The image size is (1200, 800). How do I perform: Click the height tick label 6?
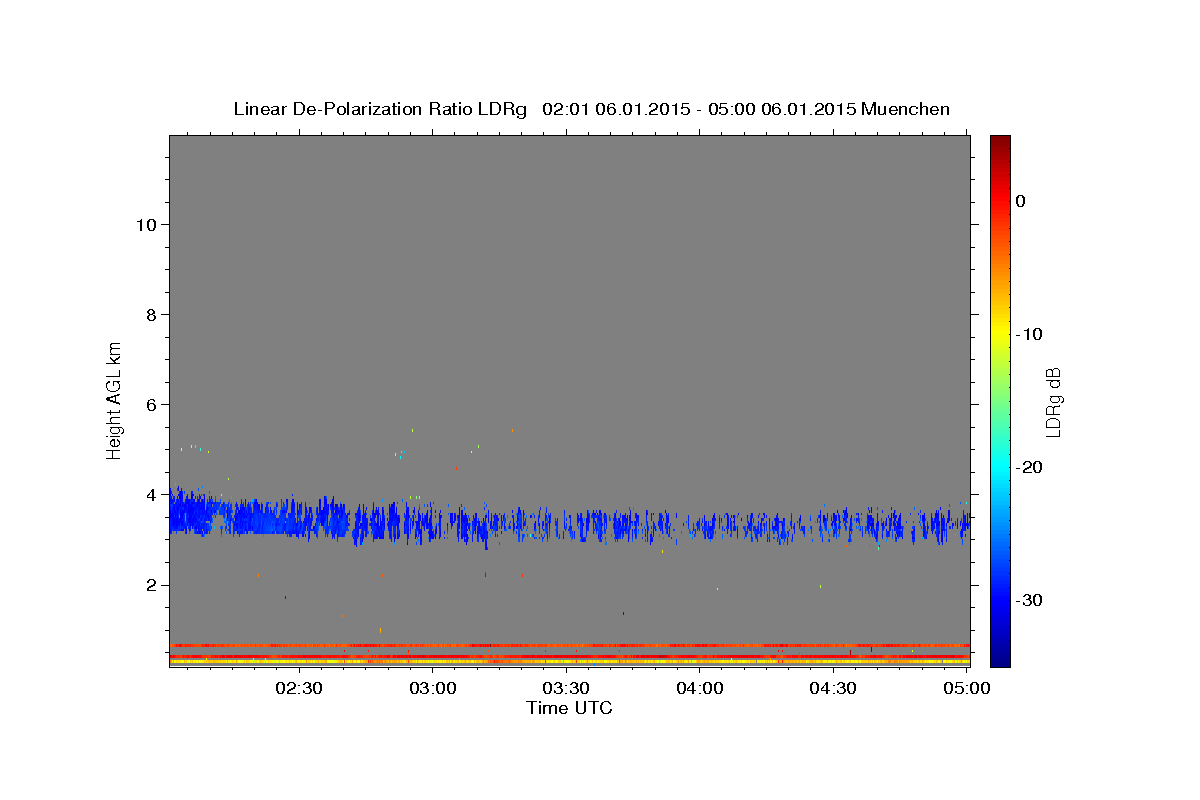(x=150, y=405)
